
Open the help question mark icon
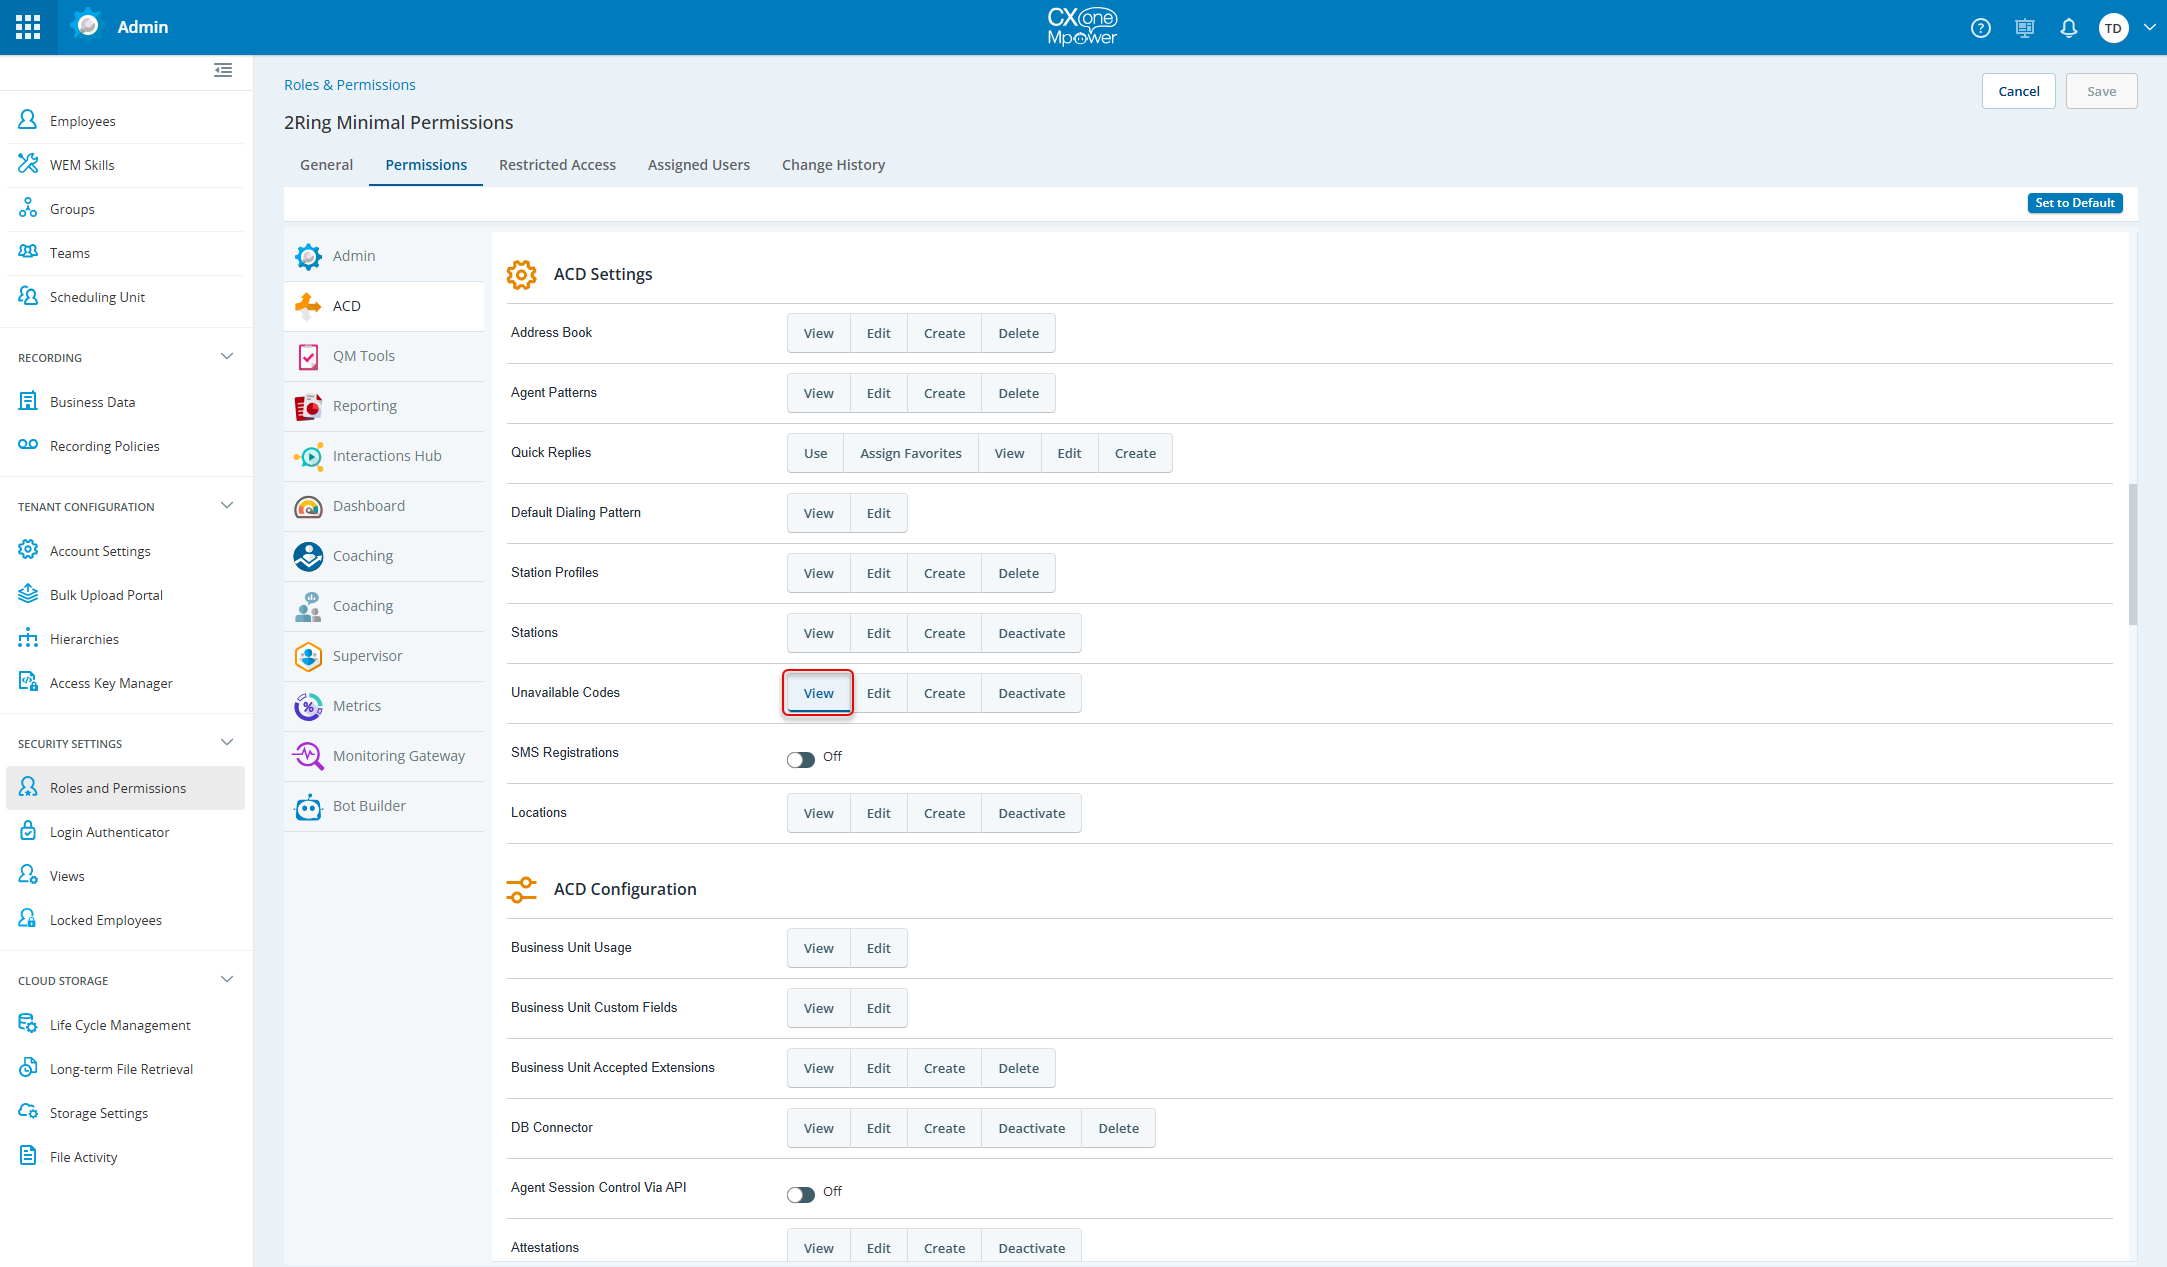click(x=1980, y=28)
